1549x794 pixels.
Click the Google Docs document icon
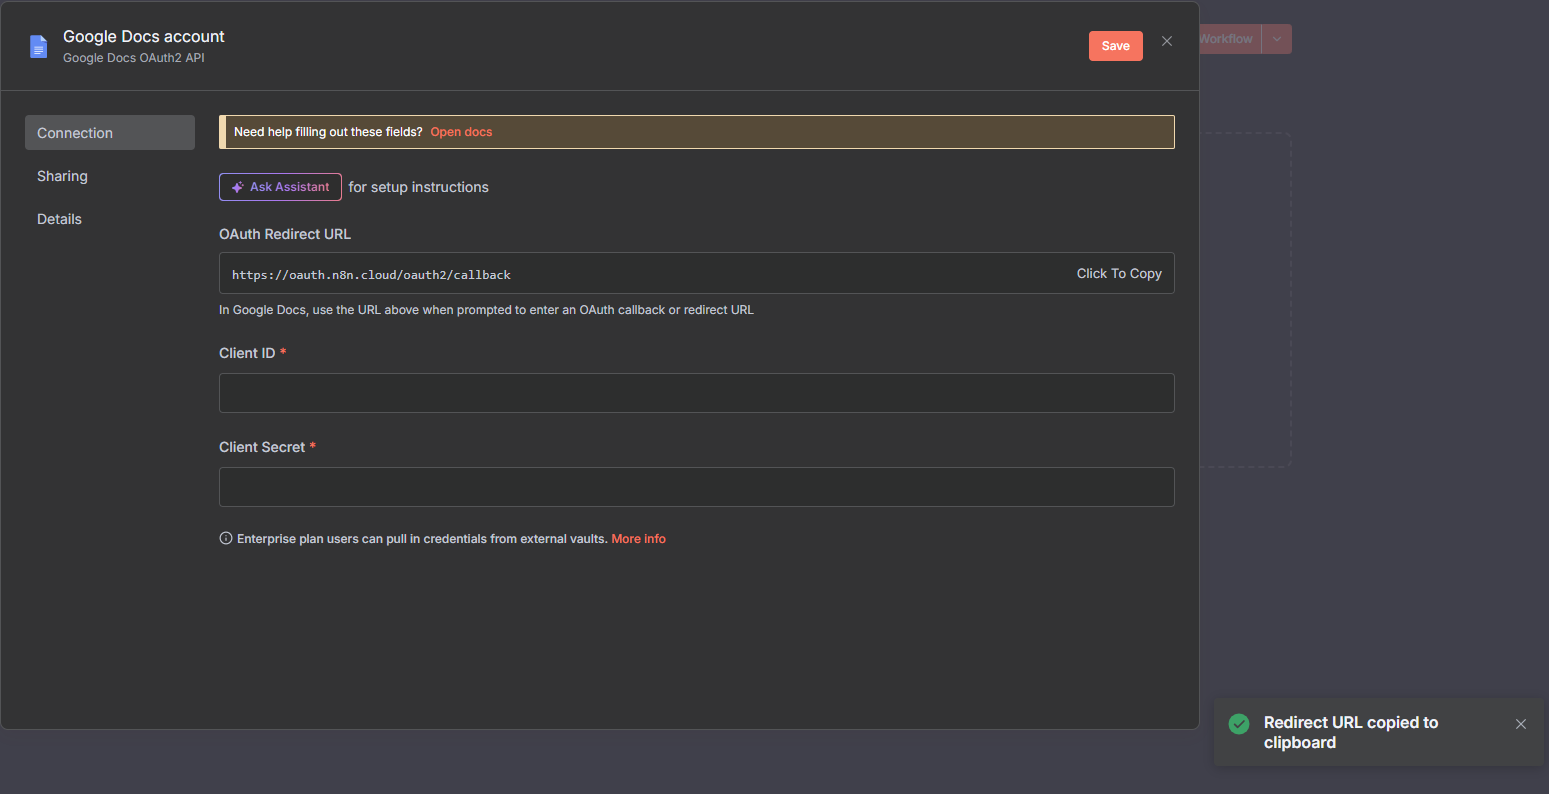tap(39, 46)
